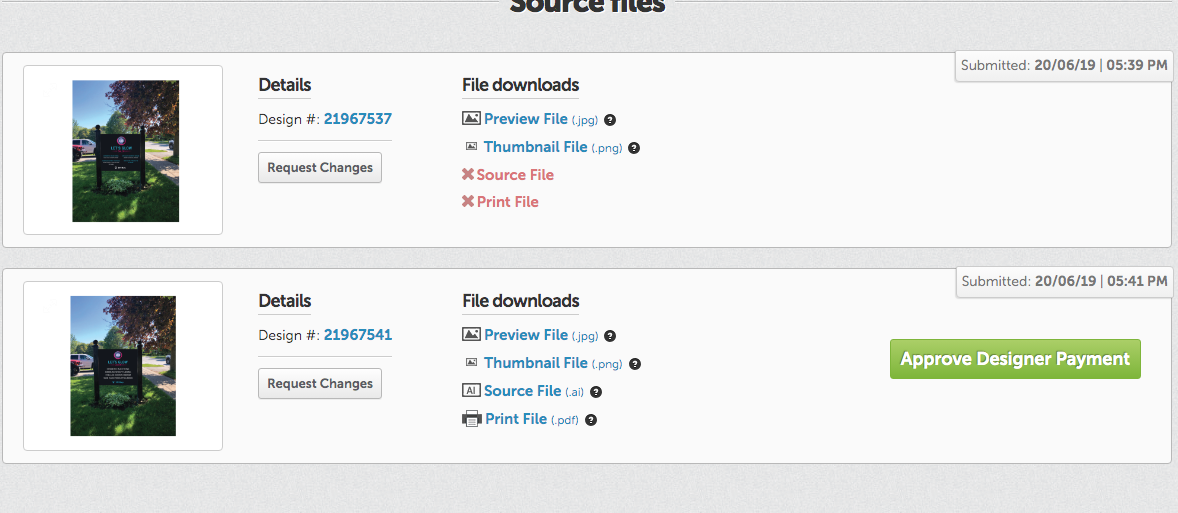Click help icon beside first Thumbnail File
This screenshot has height=513, width=1178.
[x=634, y=148]
